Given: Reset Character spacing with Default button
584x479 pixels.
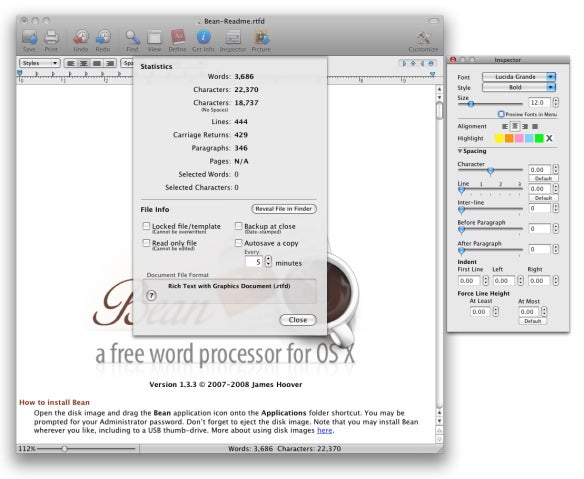Looking at the screenshot, I should pos(543,178).
